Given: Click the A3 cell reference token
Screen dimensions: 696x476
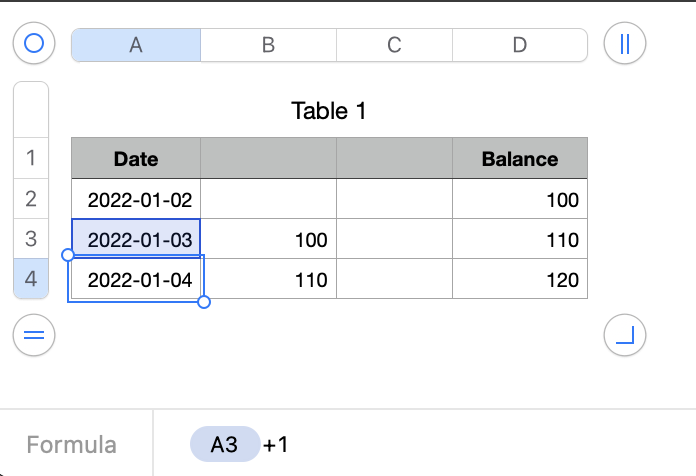Looking at the screenshot, I should pos(224,444).
